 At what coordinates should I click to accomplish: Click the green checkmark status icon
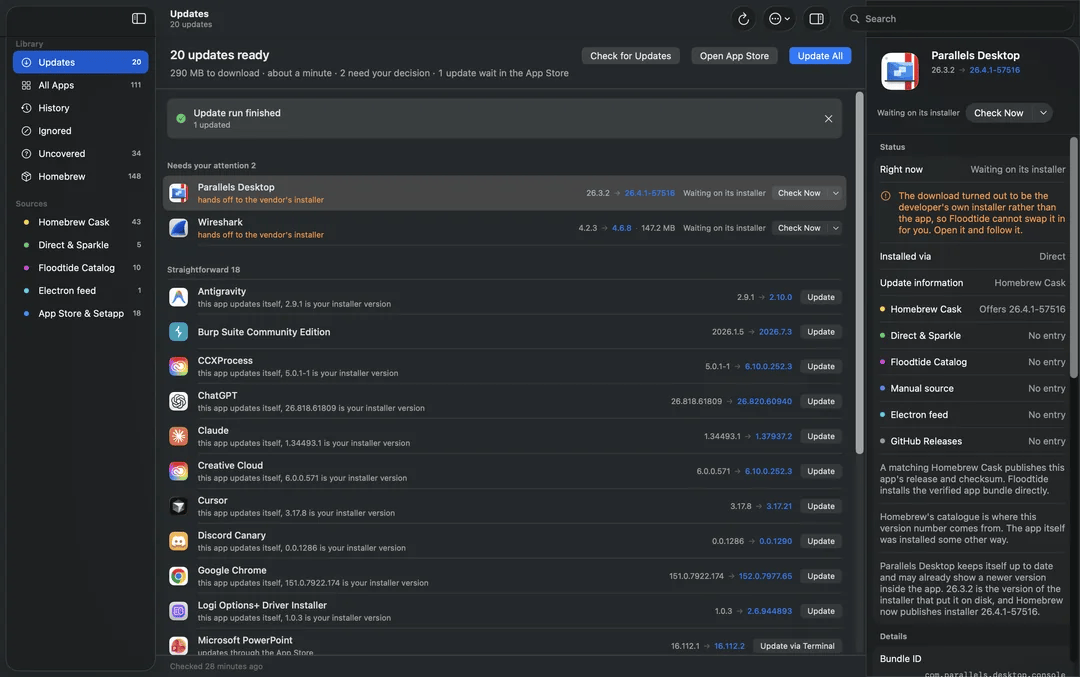click(181, 118)
